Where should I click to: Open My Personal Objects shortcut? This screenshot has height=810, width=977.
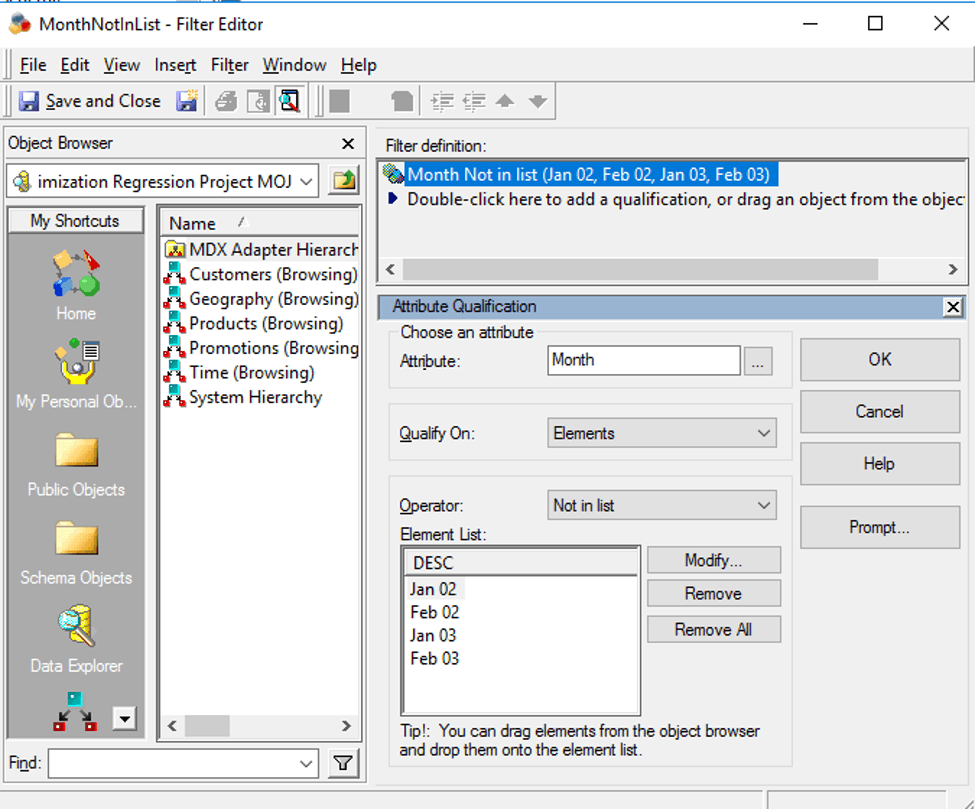76,363
